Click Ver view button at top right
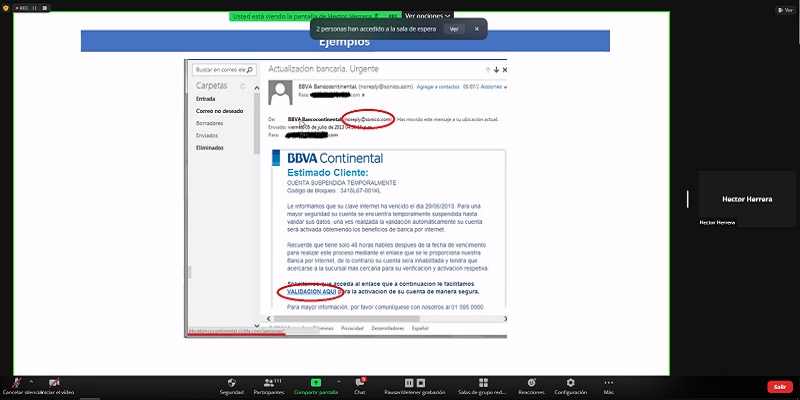 point(785,10)
